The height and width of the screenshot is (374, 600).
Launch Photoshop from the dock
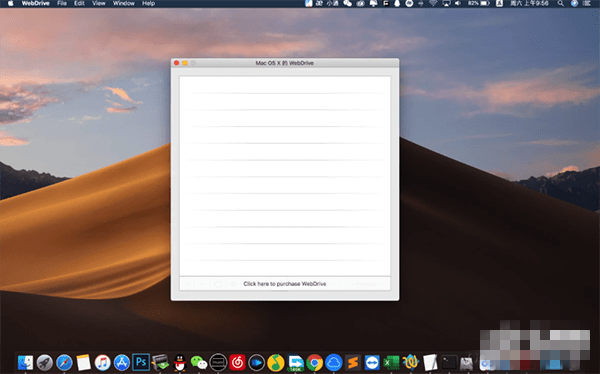click(141, 362)
